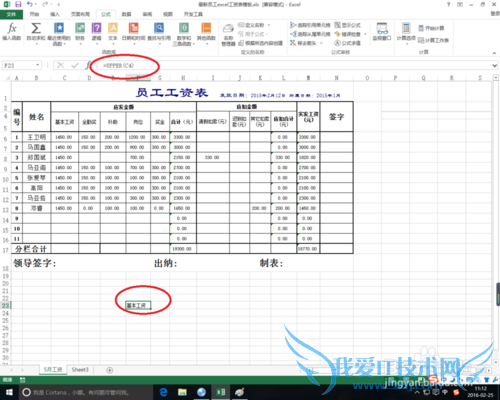Expand the Remove Arrows dropdown arrow
500x400 pixels.
pyautogui.click(x=321, y=43)
